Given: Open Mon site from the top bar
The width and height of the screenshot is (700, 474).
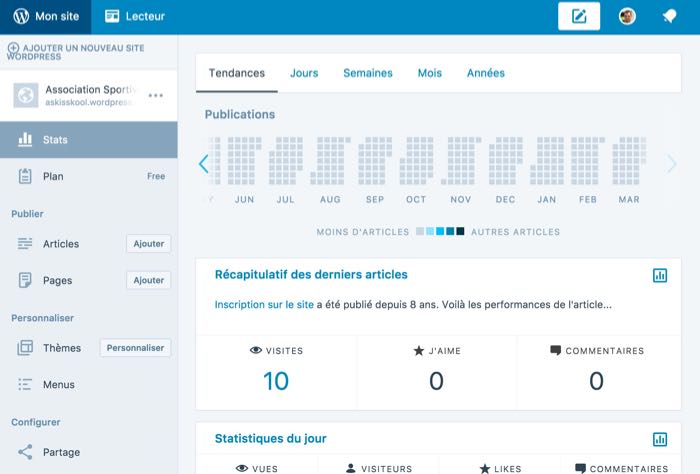Looking at the screenshot, I should click(45, 16).
